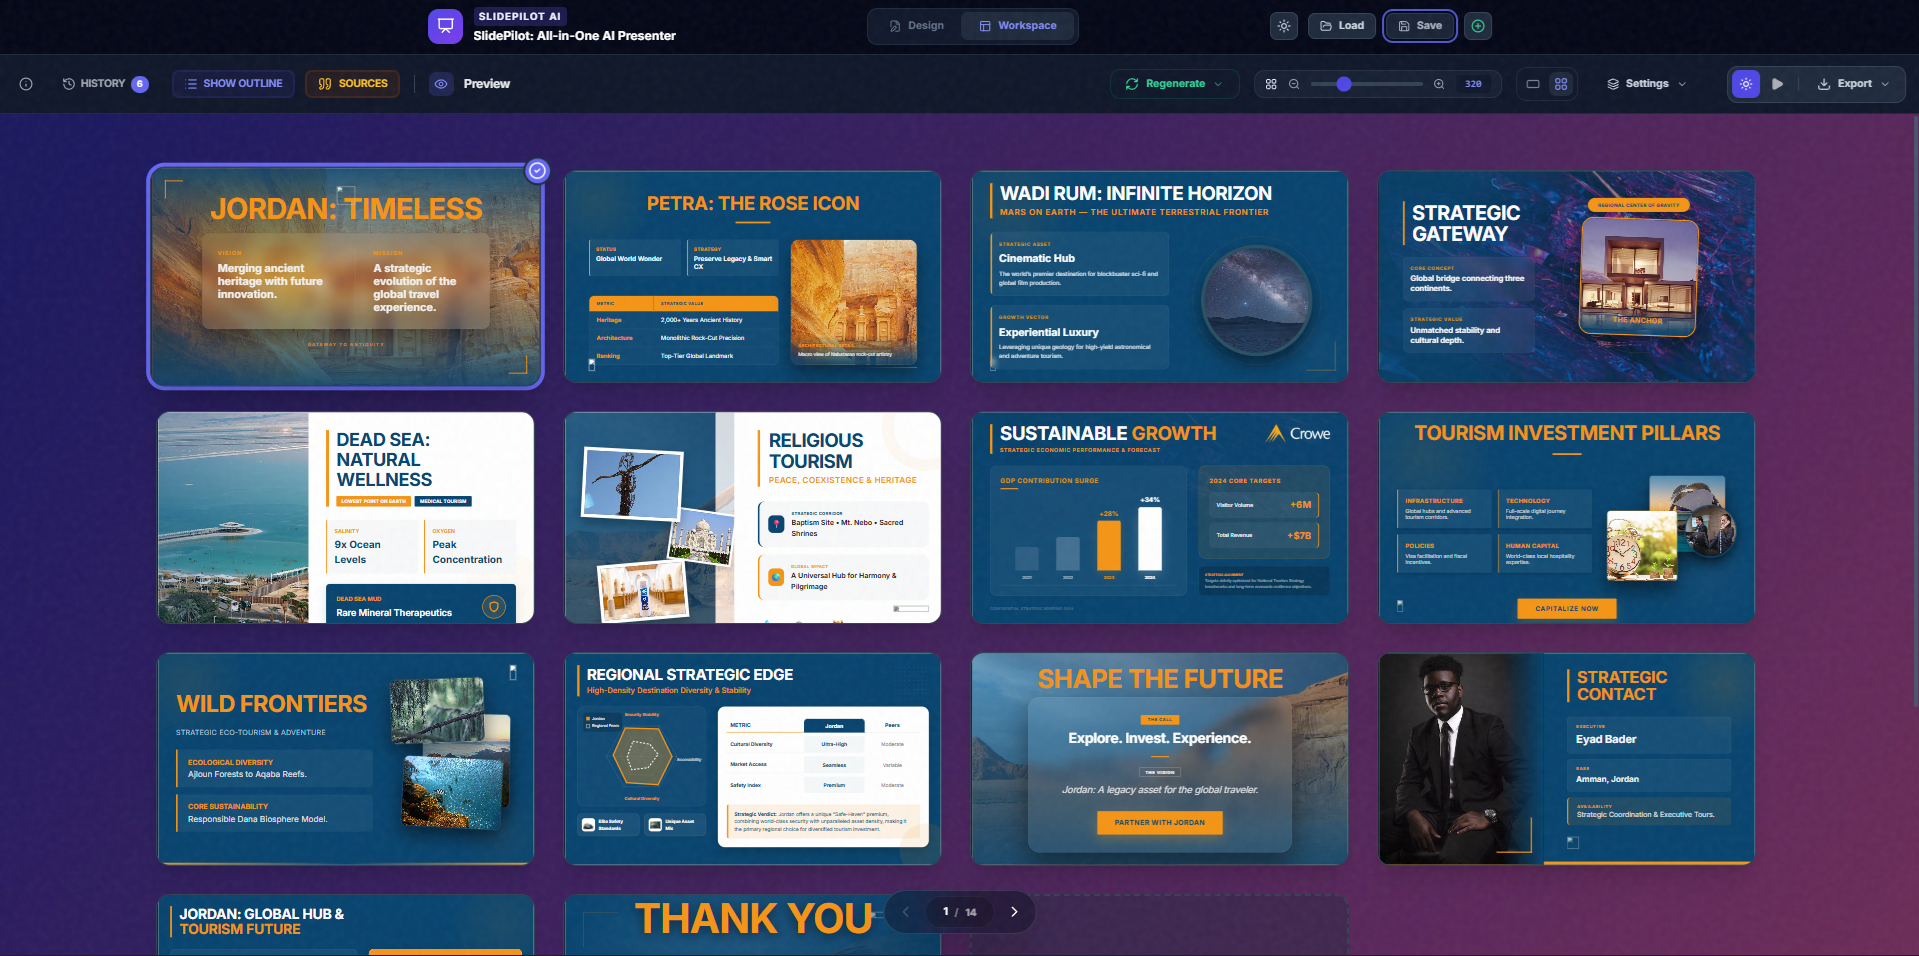Viewport: 1919px width, 956px height.
Task: Click the zoom in magnifier icon
Action: point(1439,84)
